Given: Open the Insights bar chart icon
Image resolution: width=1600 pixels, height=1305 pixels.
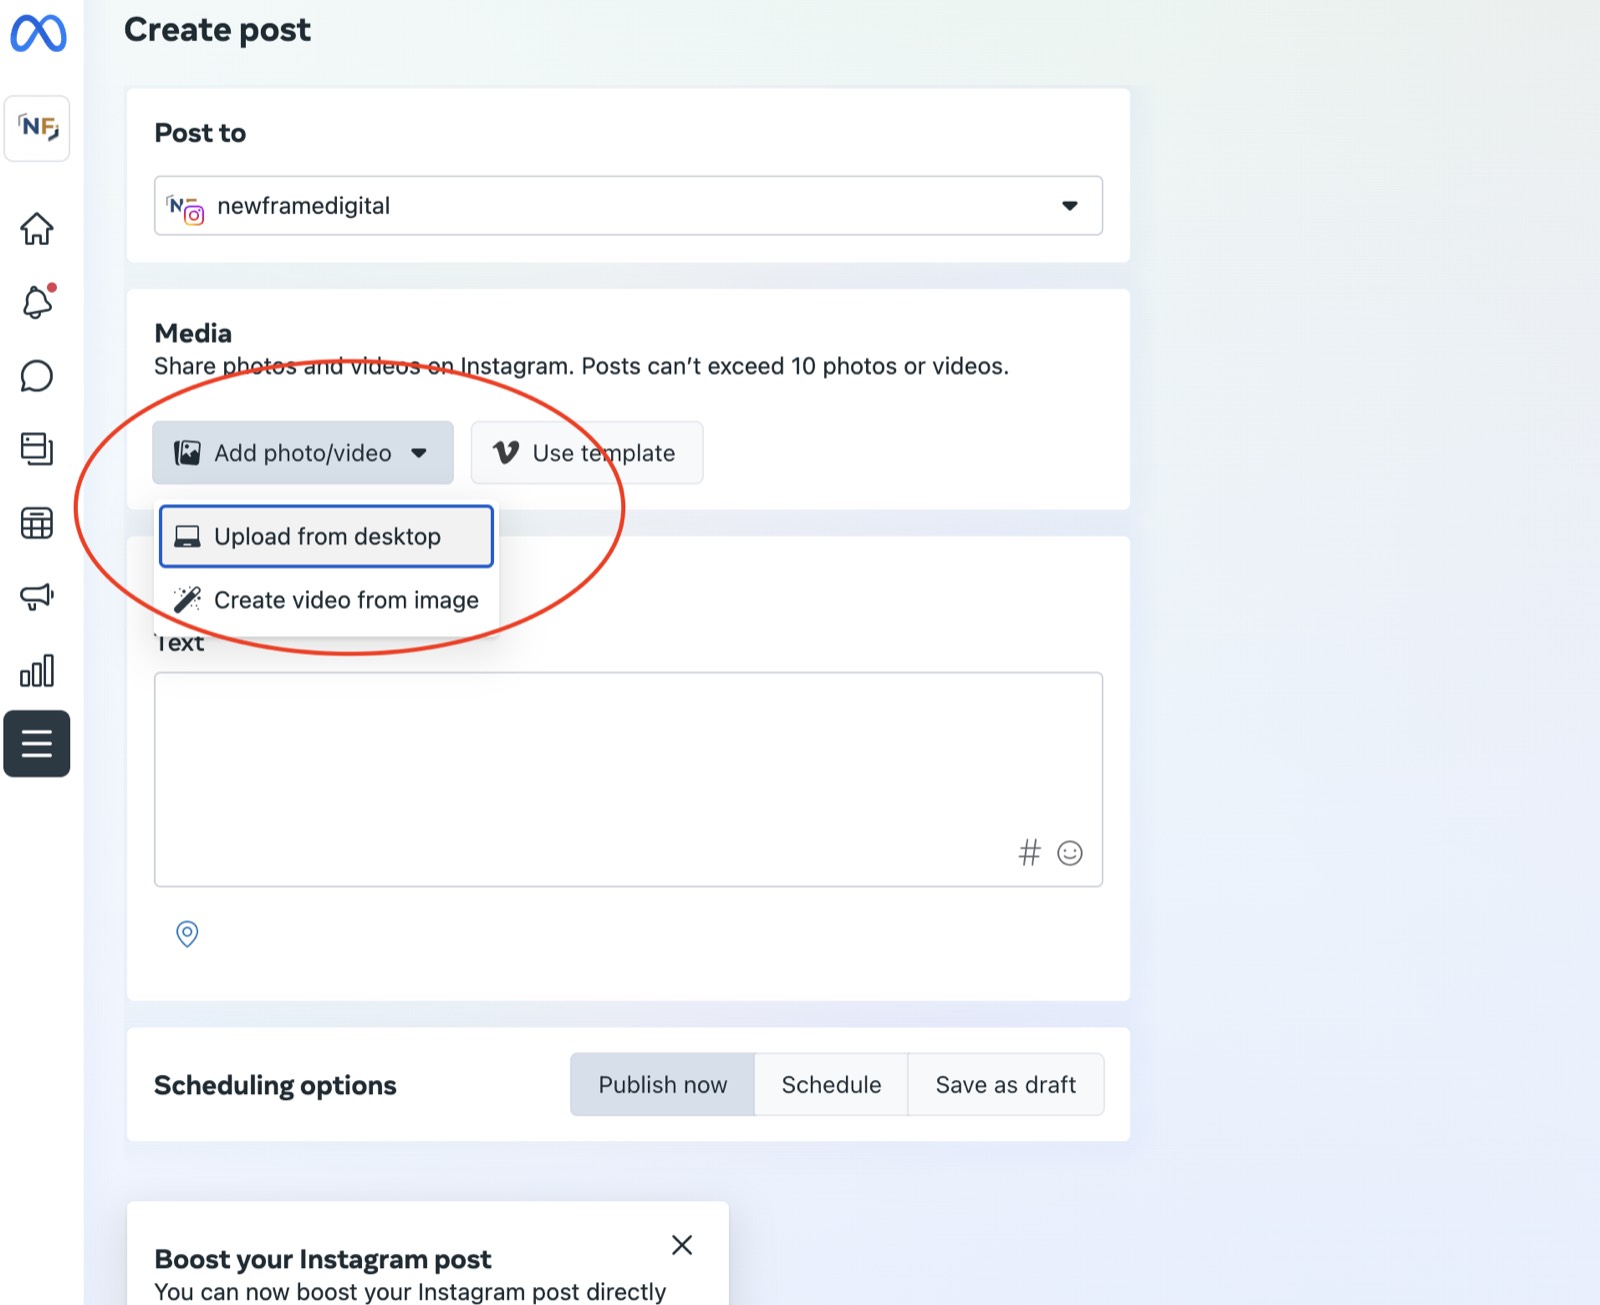Looking at the screenshot, I should 37,671.
